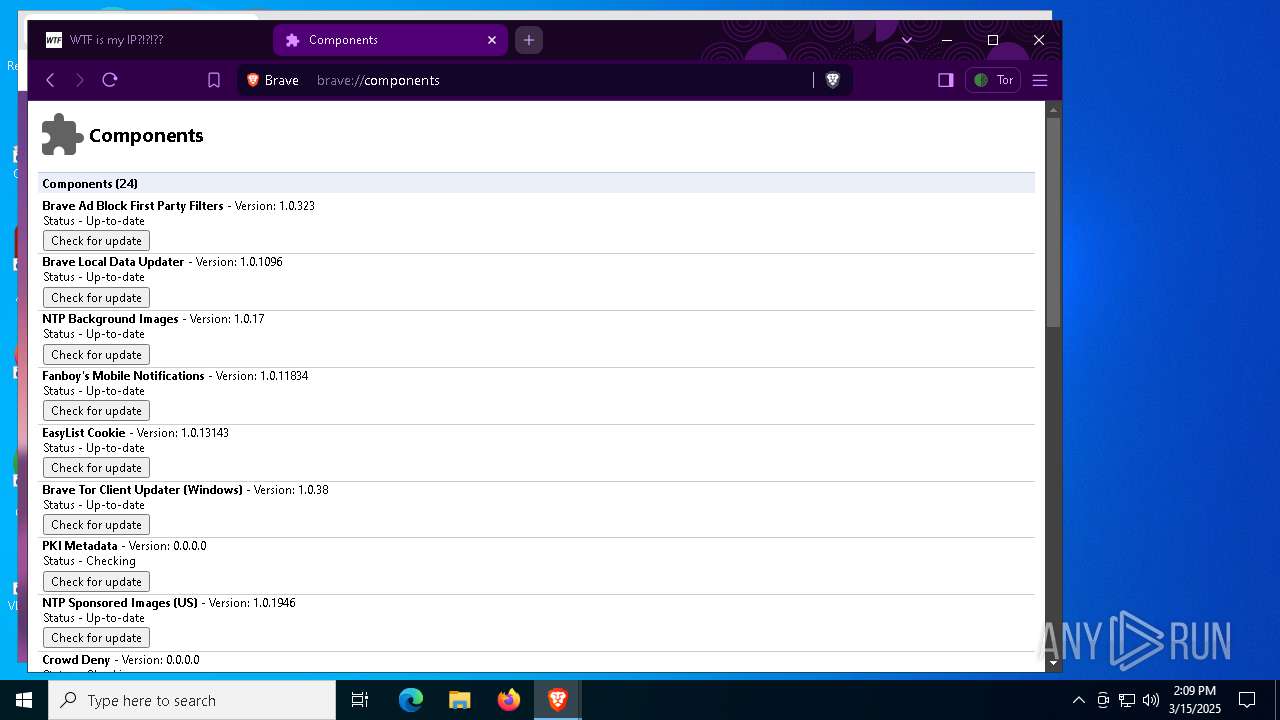Click the Brave logo in the address bar
This screenshot has height=720, width=1280.
(253, 80)
